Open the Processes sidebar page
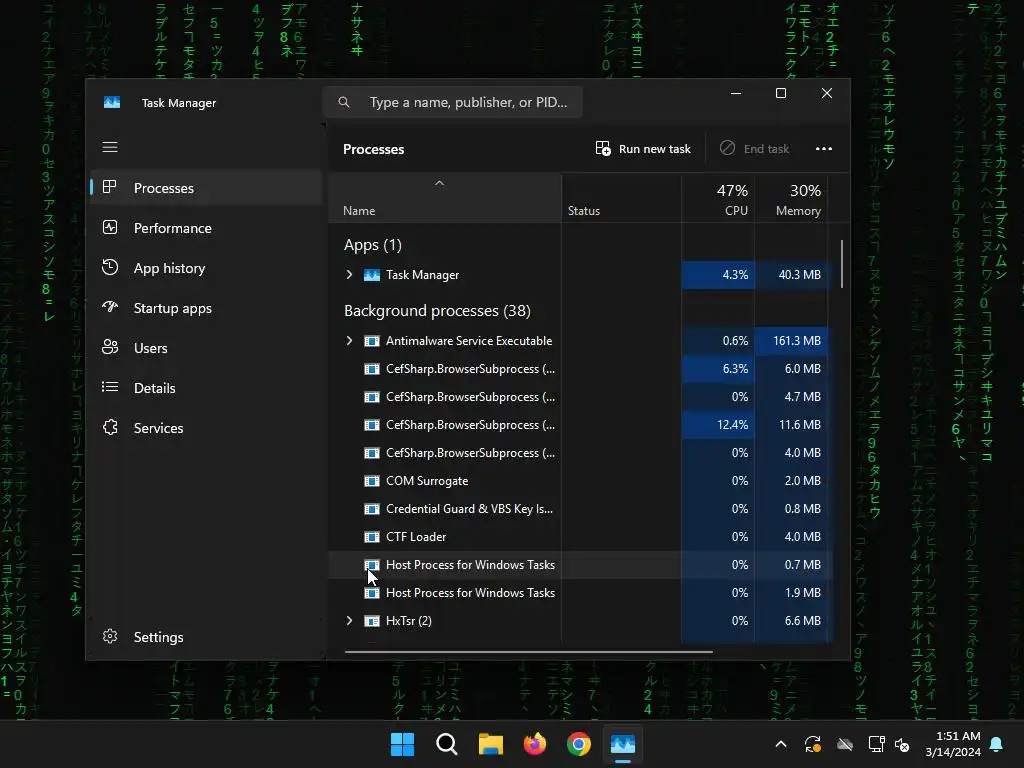The width and height of the screenshot is (1024, 768). coord(206,188)
